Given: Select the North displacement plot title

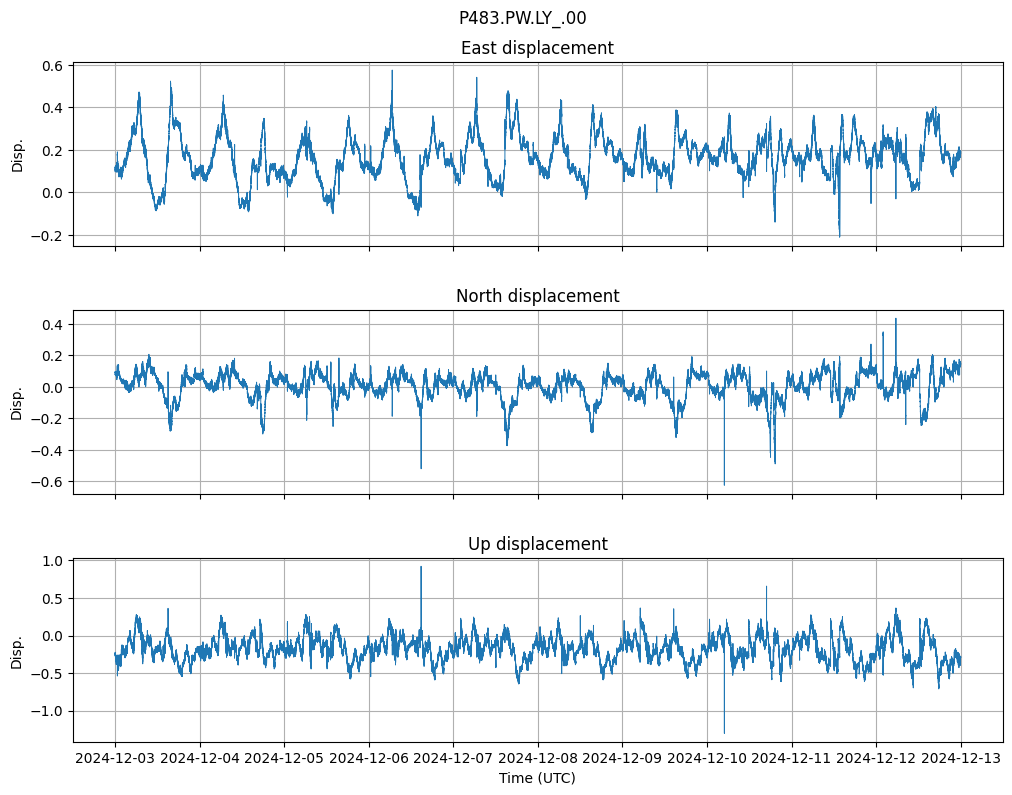Looking at the screenshot, I should (x=537, y=296).
